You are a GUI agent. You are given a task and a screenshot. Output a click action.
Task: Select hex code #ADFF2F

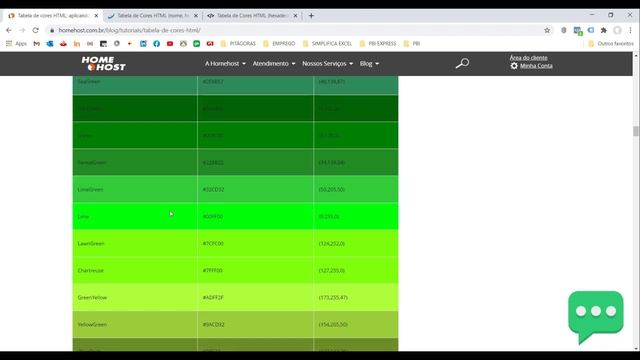pyautogui.click(x=213, y=297)
